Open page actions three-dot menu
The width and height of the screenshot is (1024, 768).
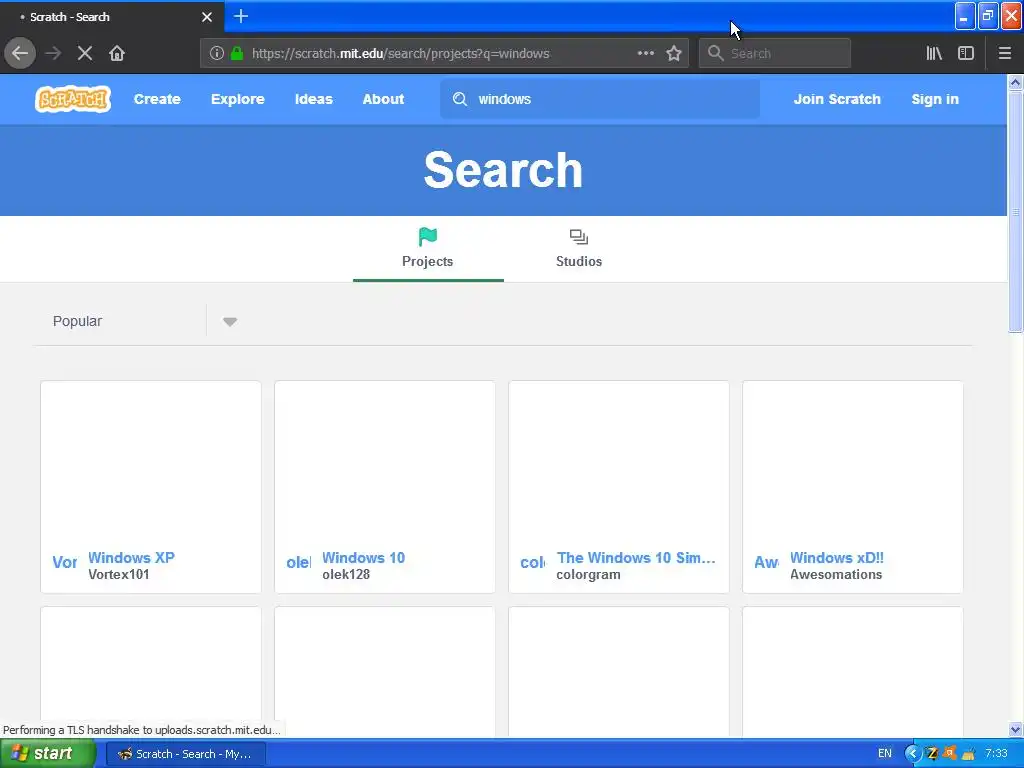[645, 53]
